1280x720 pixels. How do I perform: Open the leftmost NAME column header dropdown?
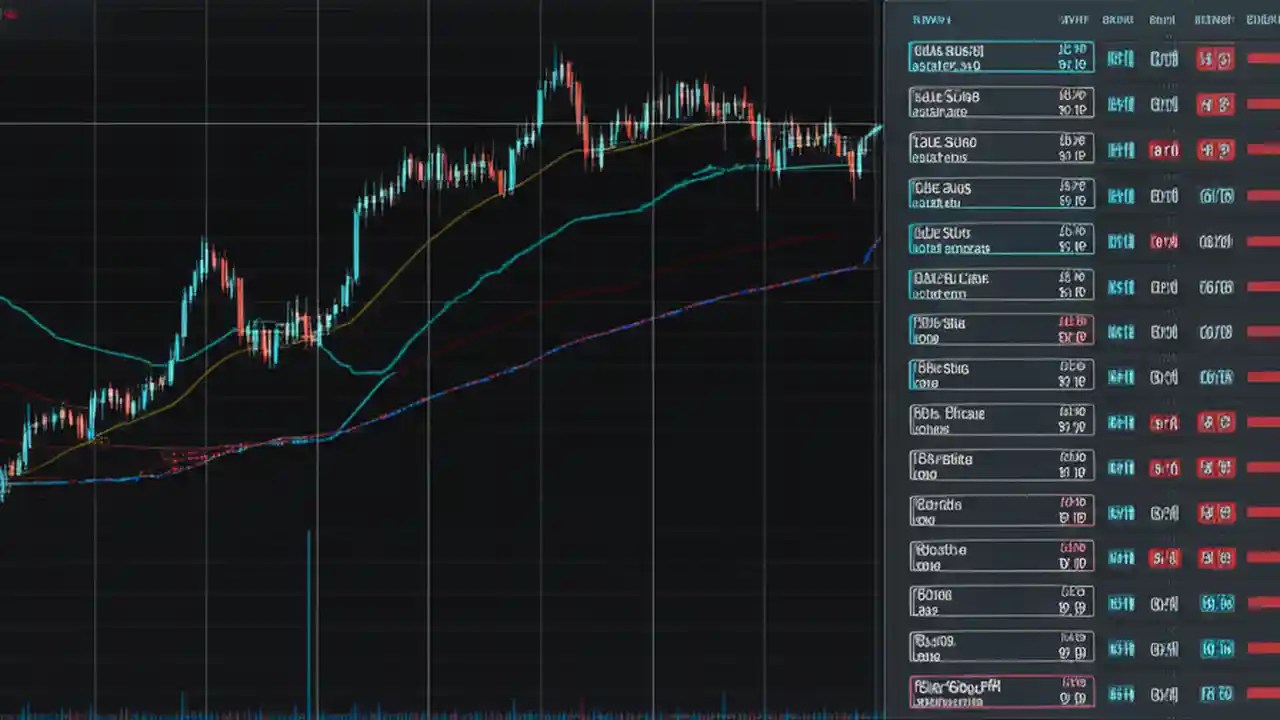(932, 19)
